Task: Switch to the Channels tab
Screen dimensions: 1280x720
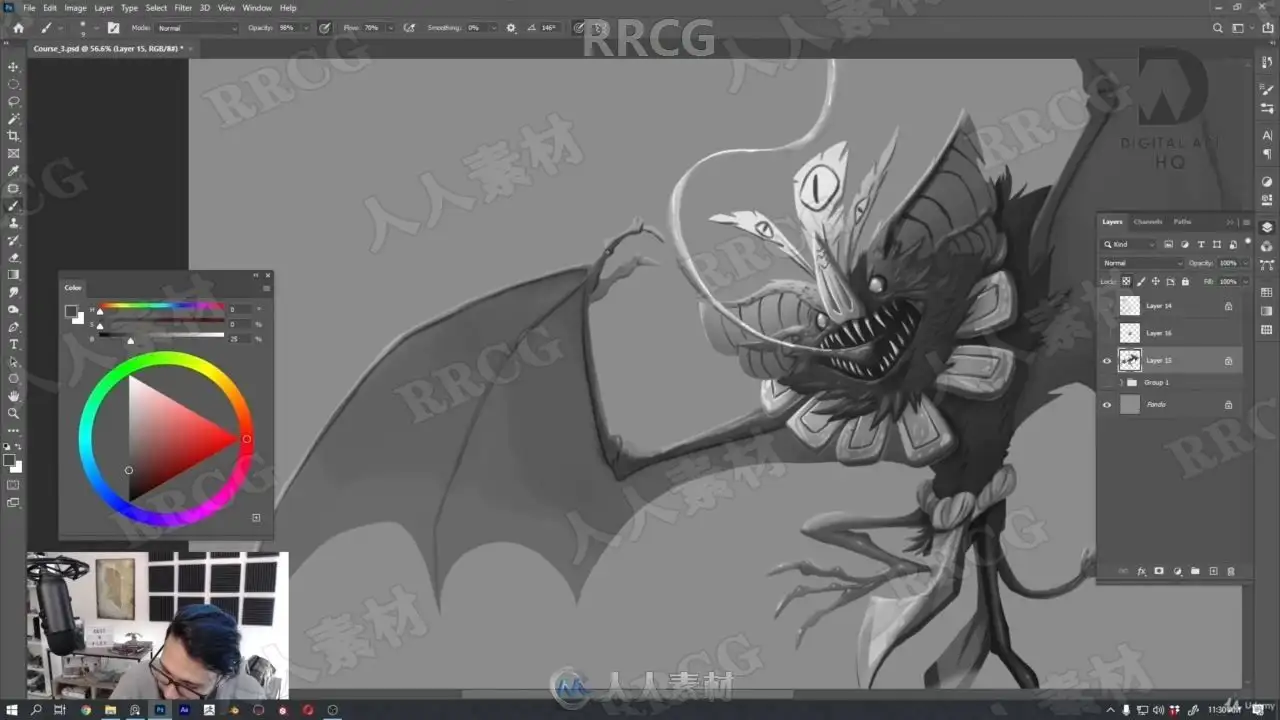Action: tap(1148, 222)
